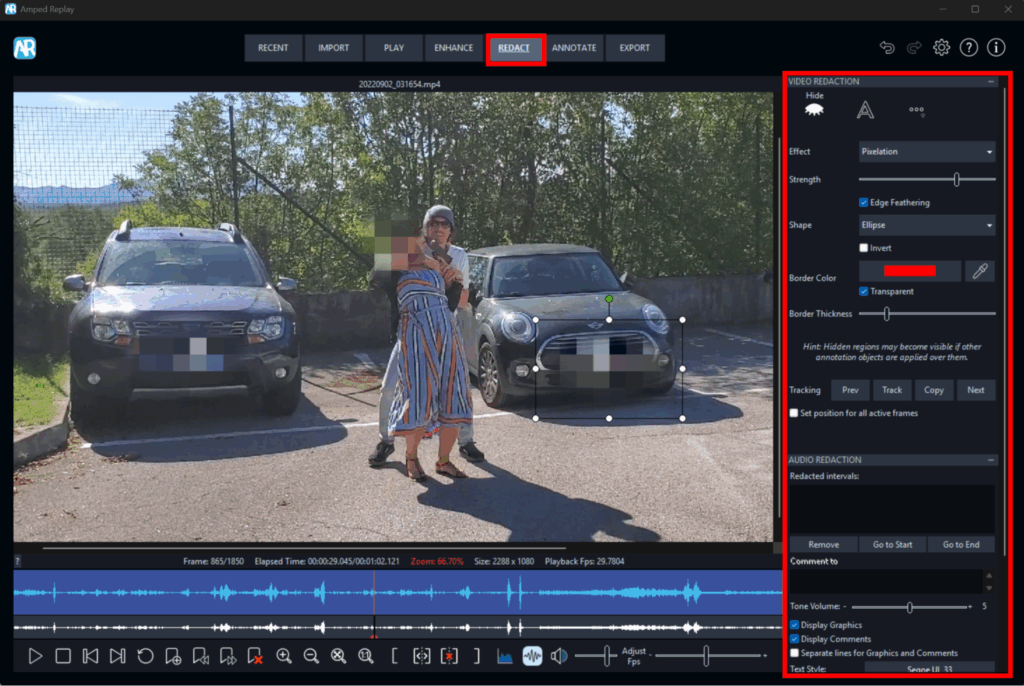
Task: Select the text redaction tool icon
Action: coord(865,111)
